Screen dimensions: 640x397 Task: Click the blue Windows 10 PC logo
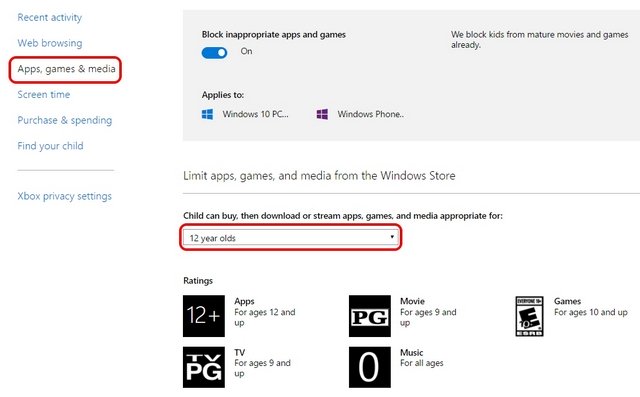point(207,114)
